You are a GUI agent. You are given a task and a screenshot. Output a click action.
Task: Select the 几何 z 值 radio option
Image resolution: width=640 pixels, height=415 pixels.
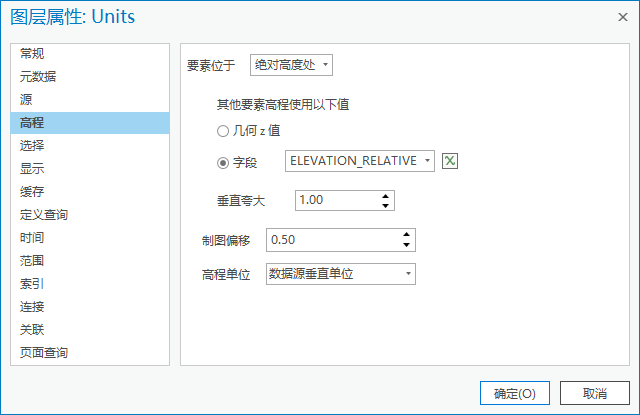click(223, 130)
